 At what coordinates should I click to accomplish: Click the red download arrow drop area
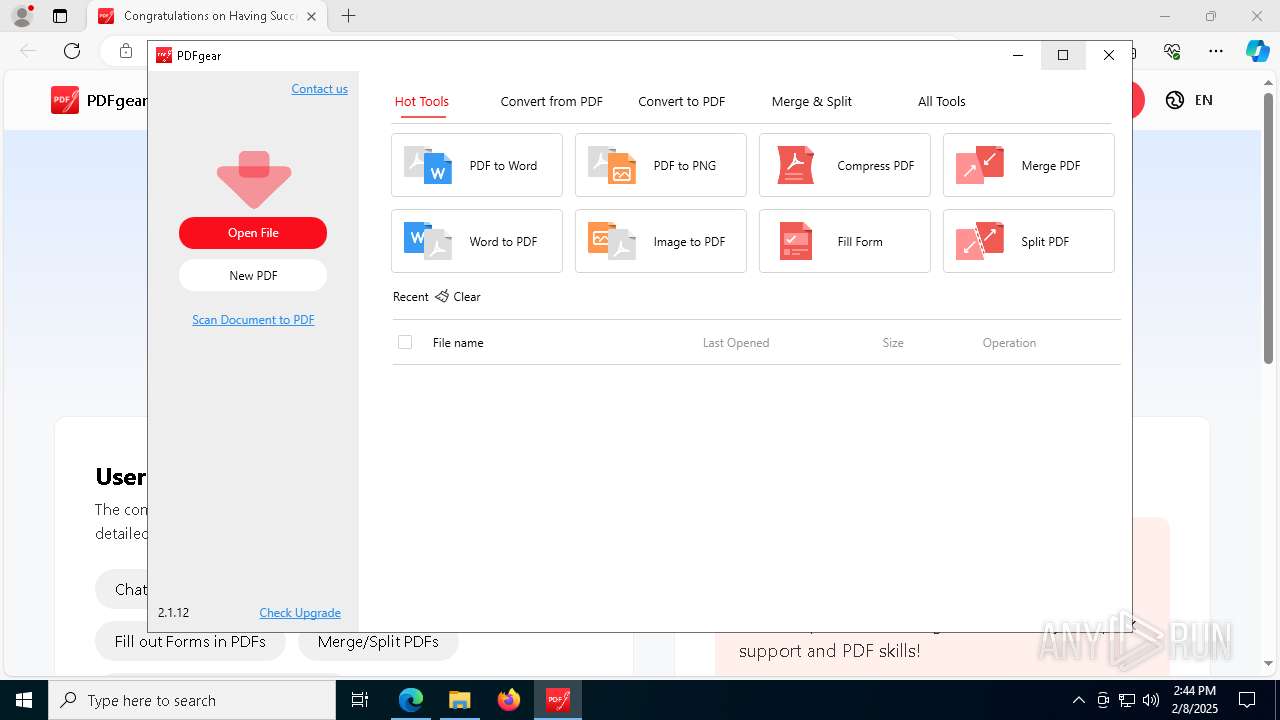pyautogui.click(x=253, y=179)
